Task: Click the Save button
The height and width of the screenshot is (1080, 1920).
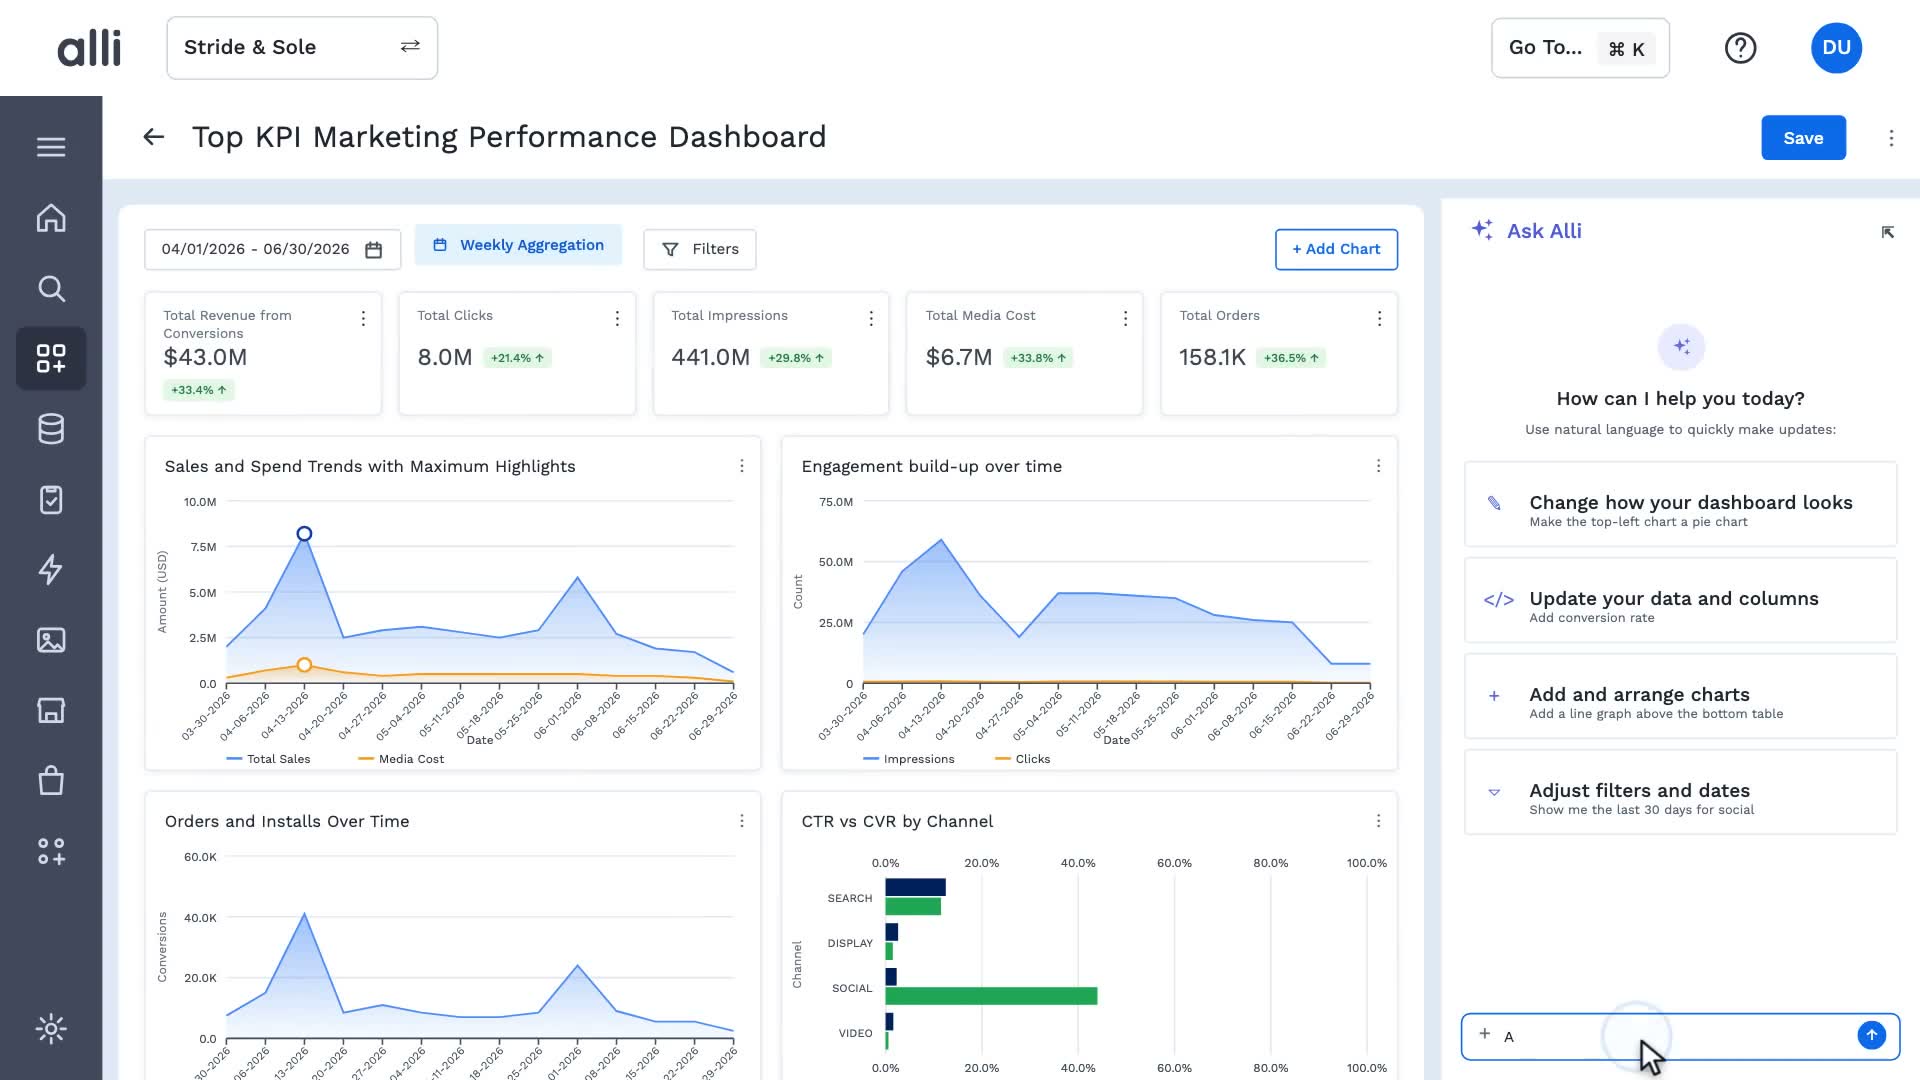Action: pos(1803,138)
